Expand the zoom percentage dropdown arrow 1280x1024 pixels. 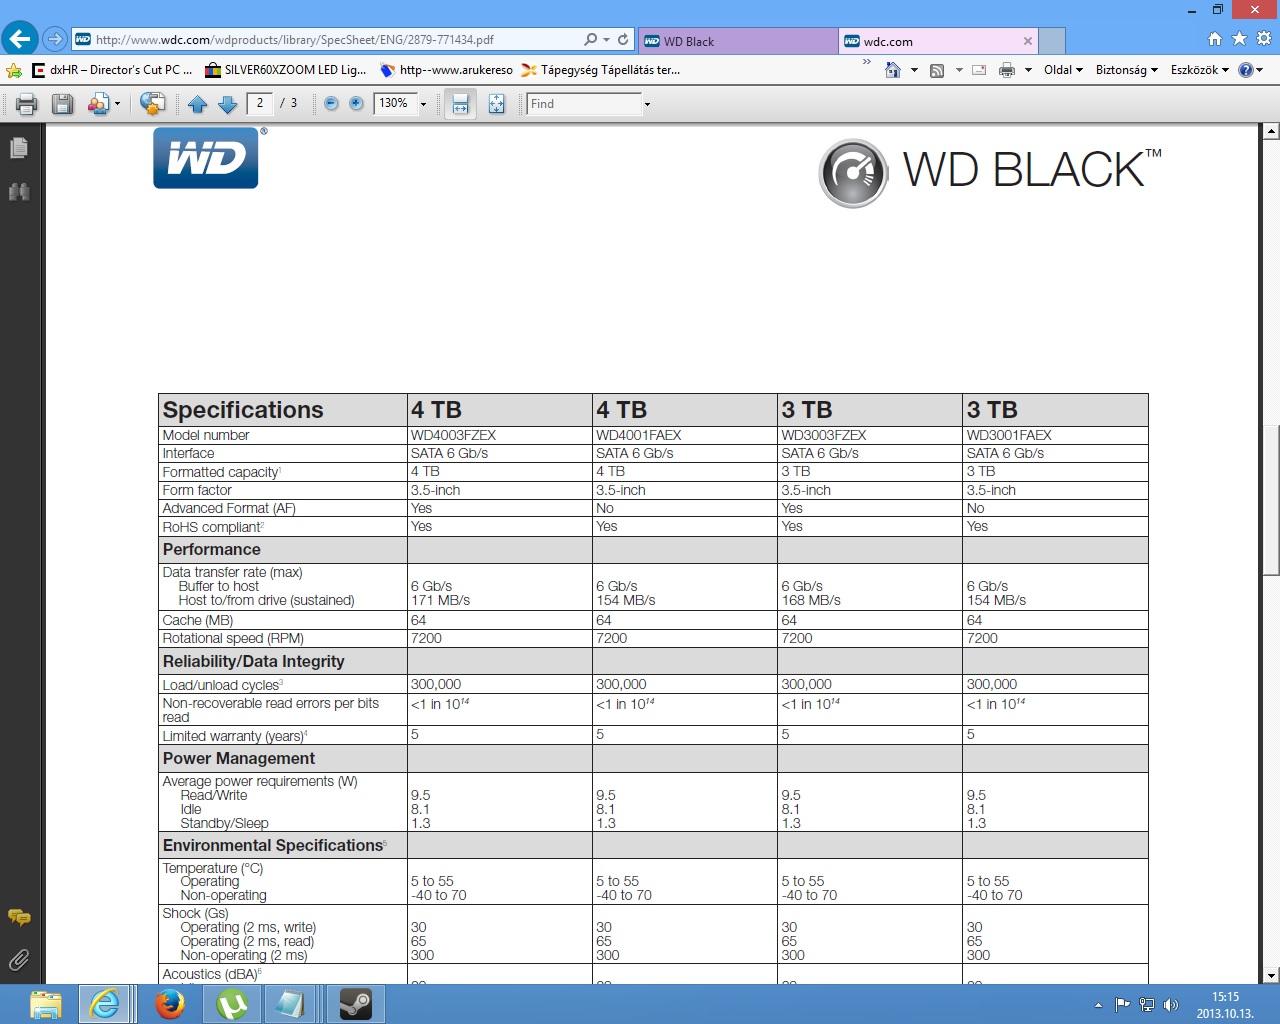pos(424,104)
